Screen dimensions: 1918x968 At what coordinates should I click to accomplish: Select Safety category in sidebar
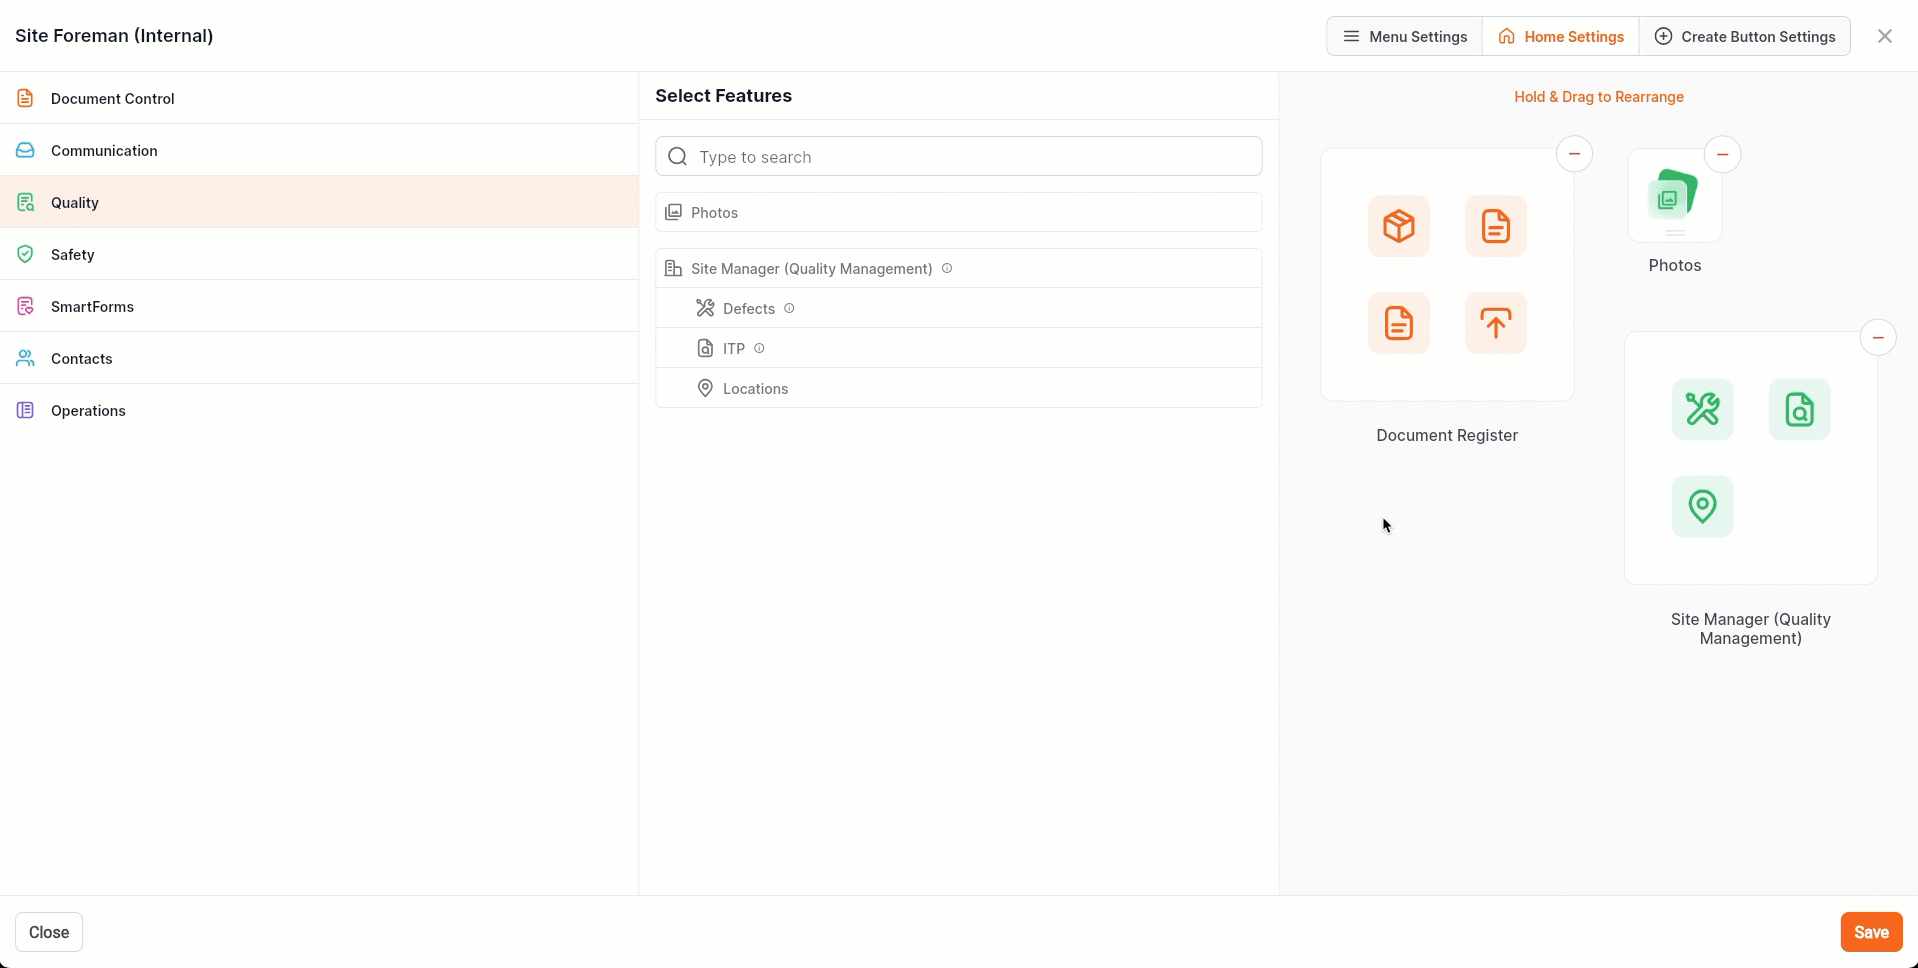click(73, 254)
